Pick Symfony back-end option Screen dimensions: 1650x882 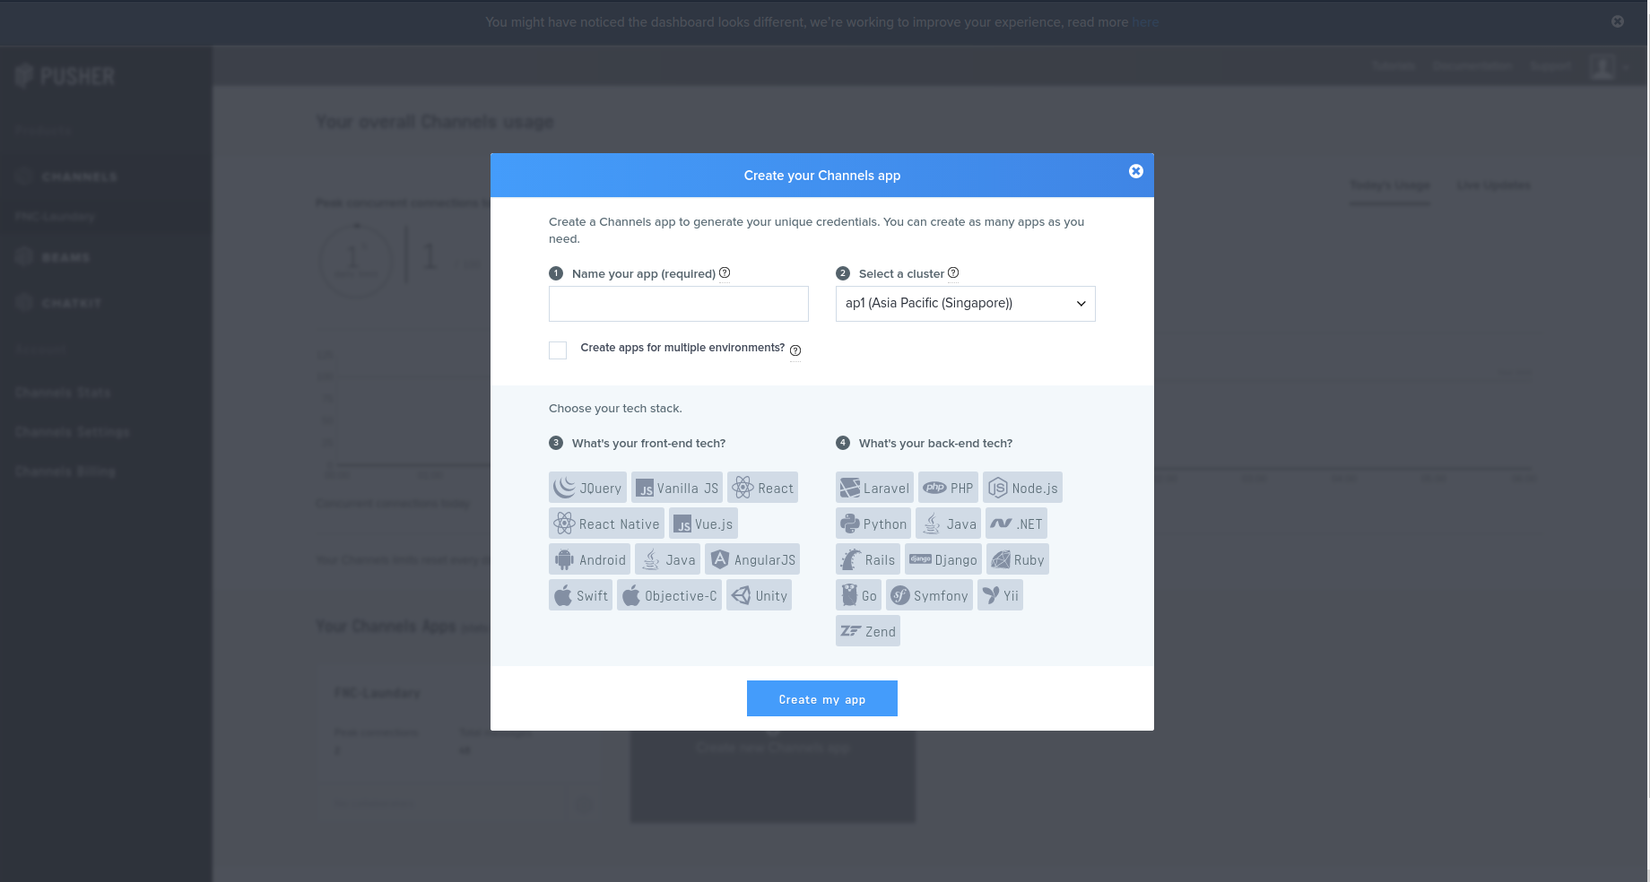[929, 595]
